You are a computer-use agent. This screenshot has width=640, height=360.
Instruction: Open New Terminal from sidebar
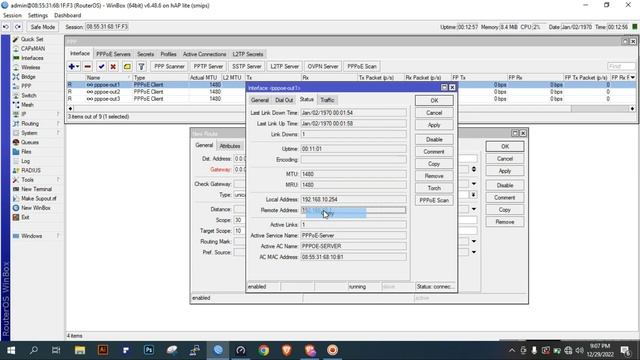[36, 189]
